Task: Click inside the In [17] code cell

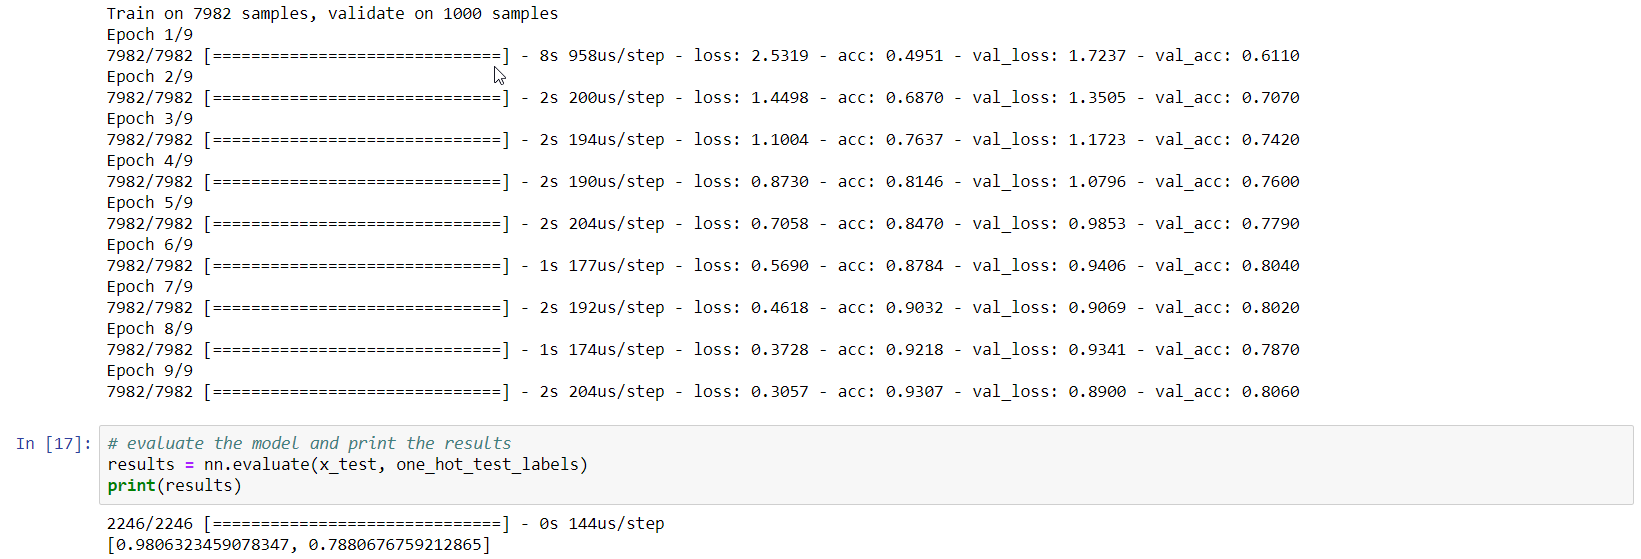Action: click(900, 465)
